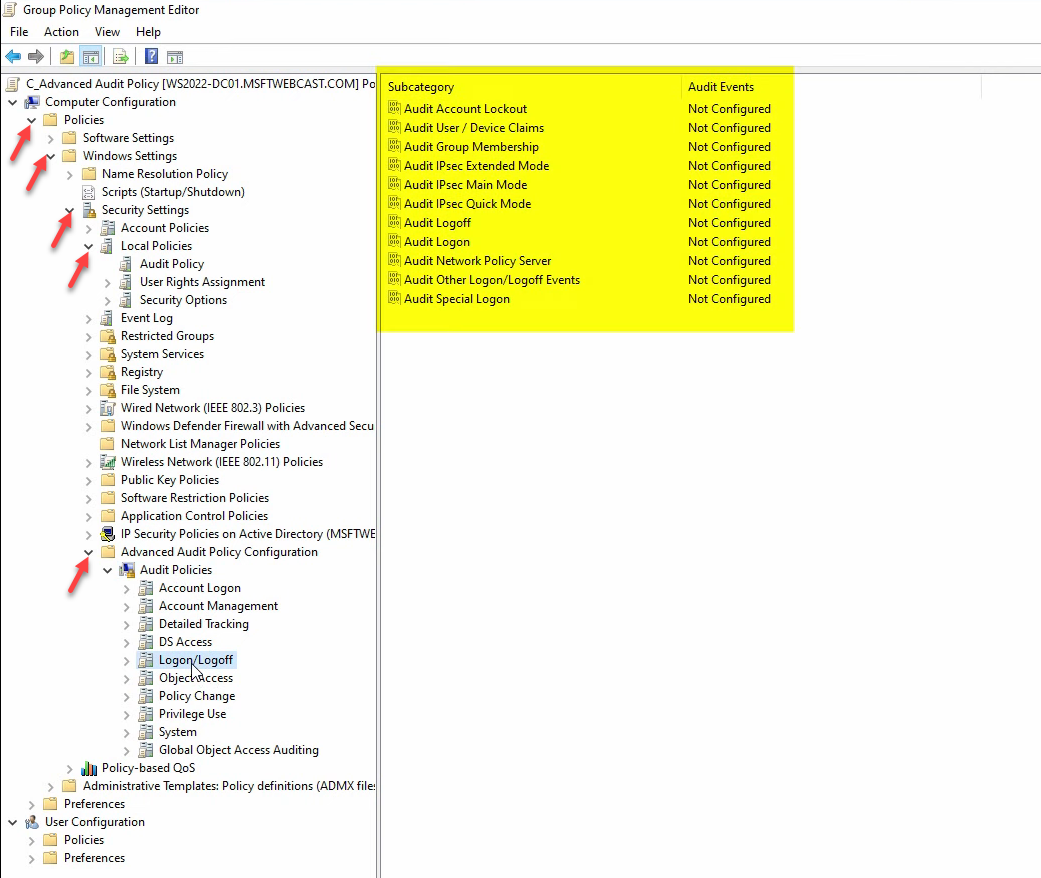The height and width of the screenshot is (878, 1041).
Task: Open the Action menu
Action: [x=61, y=32]
